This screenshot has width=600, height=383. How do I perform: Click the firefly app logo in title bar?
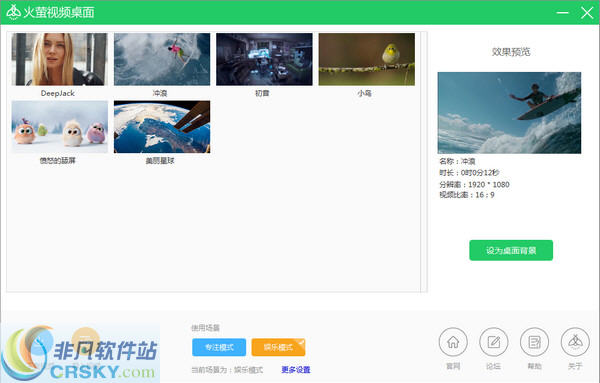pos(13,12)
